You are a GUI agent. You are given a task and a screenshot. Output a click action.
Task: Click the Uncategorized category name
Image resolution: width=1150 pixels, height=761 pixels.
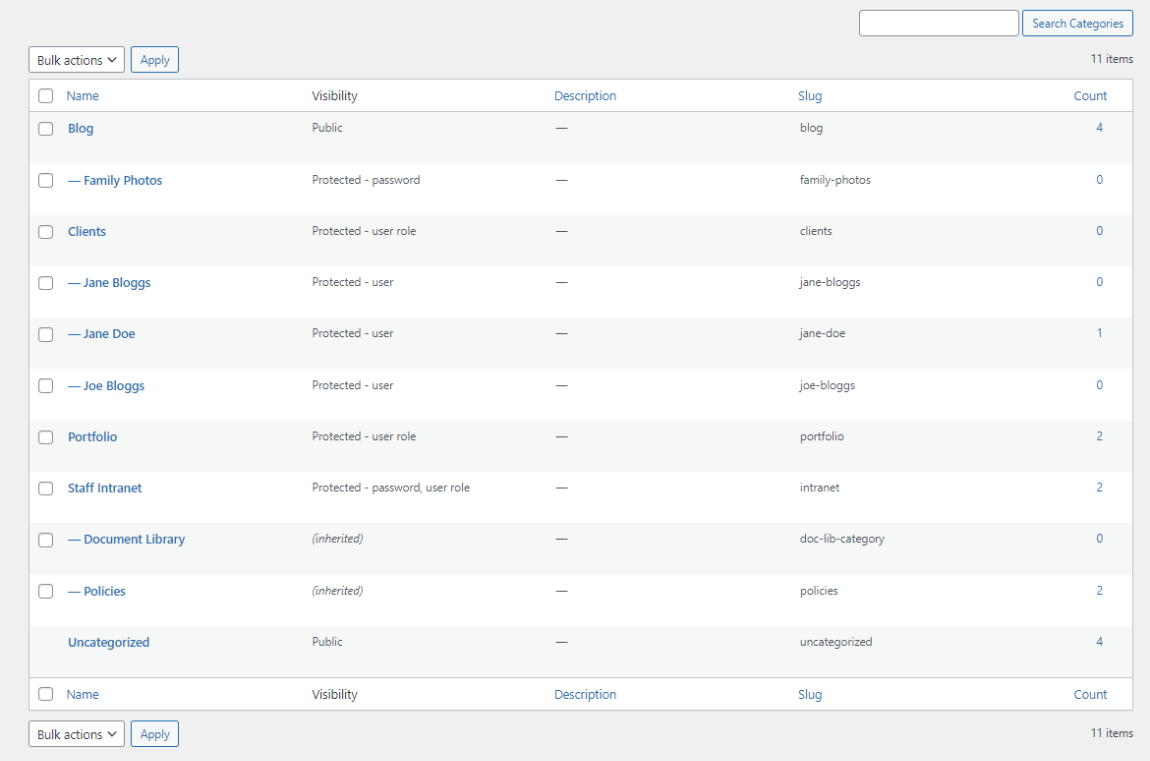click(109, 643)
